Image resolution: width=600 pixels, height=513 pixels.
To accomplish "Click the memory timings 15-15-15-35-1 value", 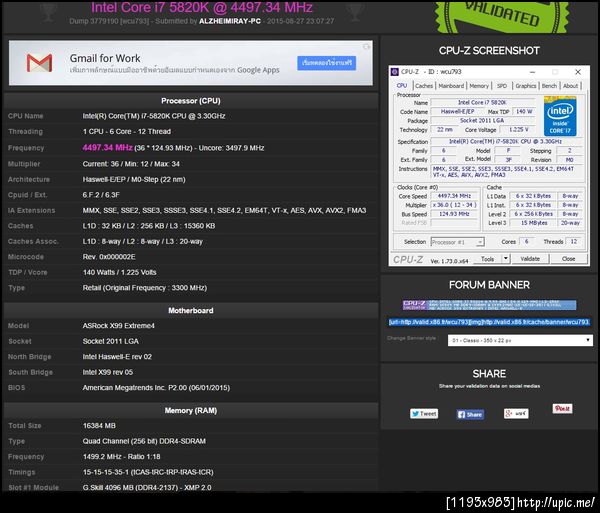I will pos(148,472).
